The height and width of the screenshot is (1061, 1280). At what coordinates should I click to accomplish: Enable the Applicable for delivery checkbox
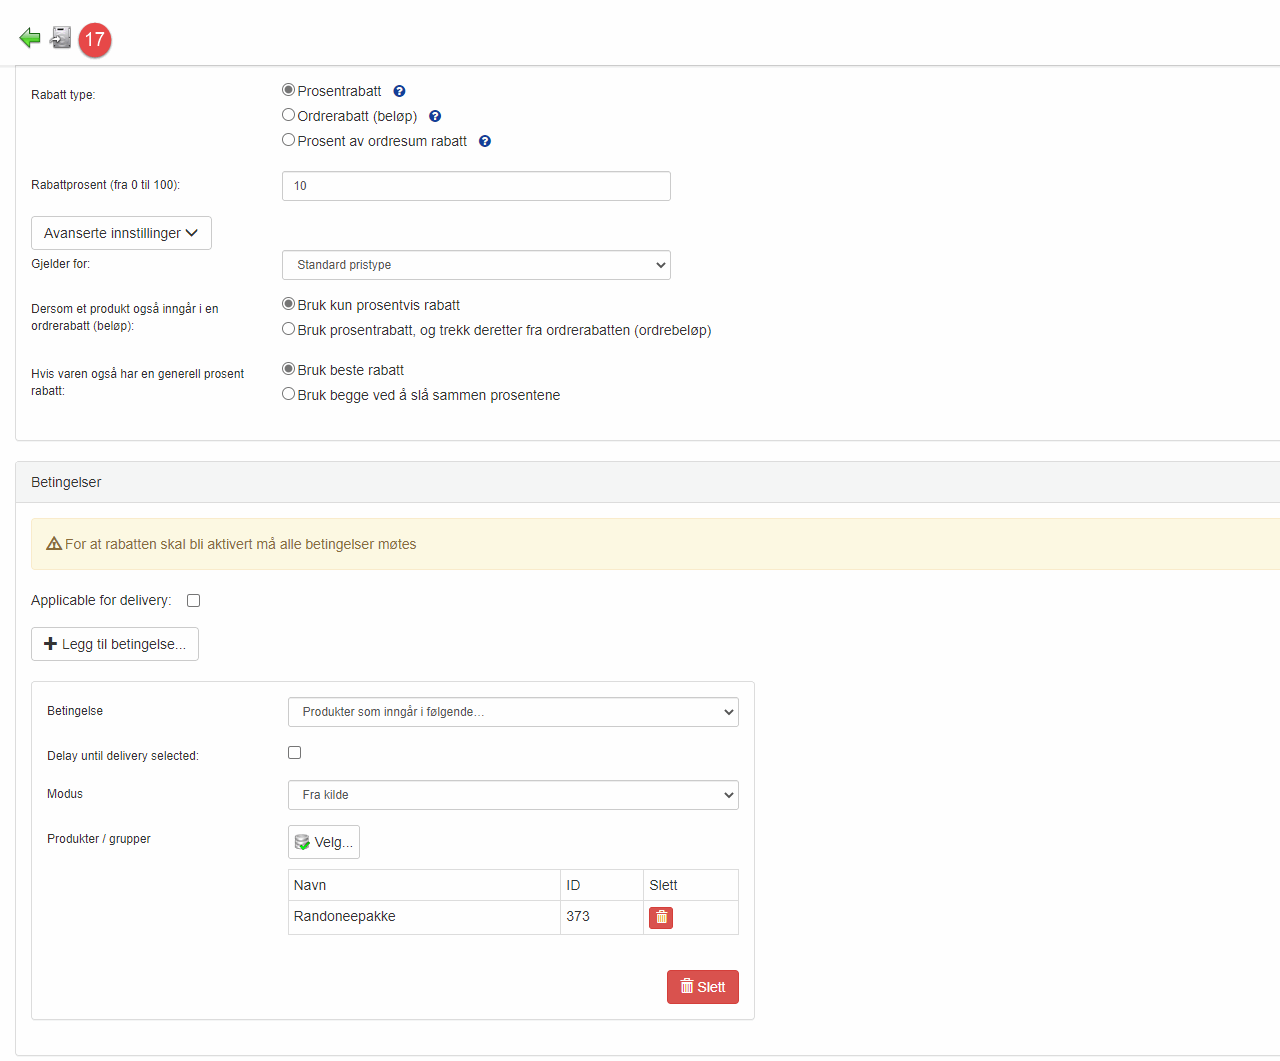coord(194,601)
